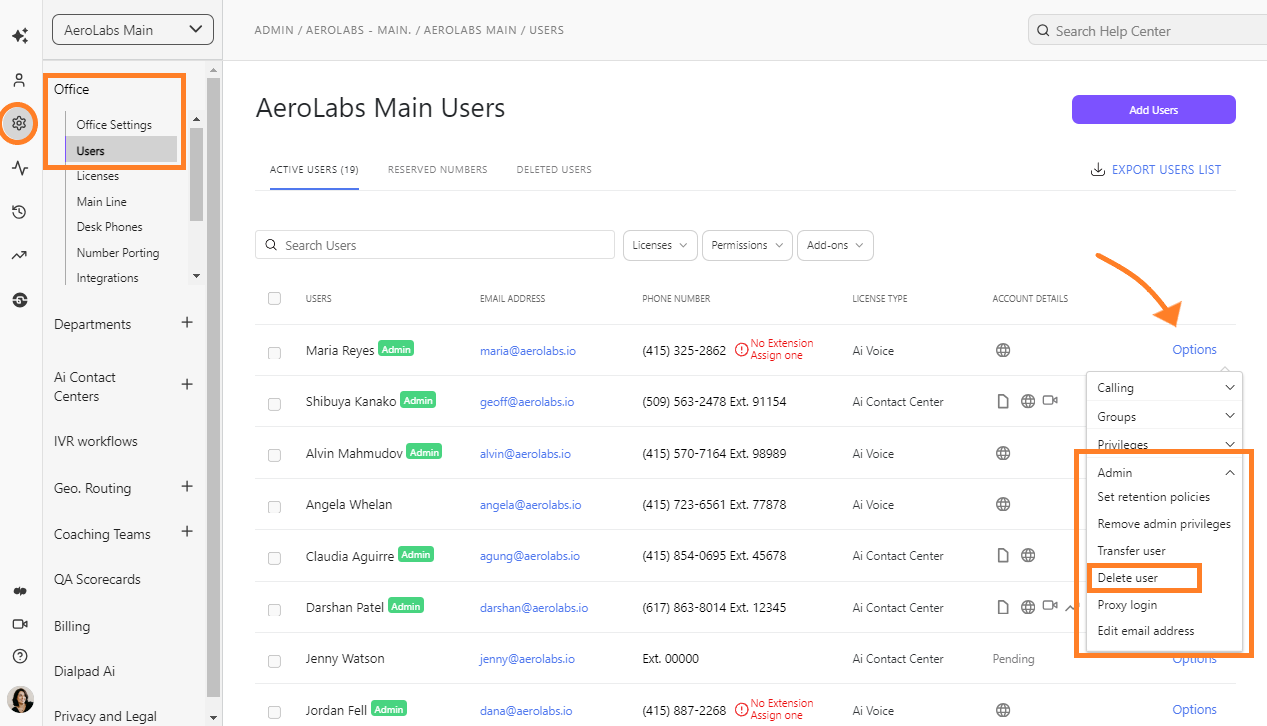The height and width of the screenshot is (726, 1267).
Task: Open the profile person icon in left rail
Action: point(19,80)
